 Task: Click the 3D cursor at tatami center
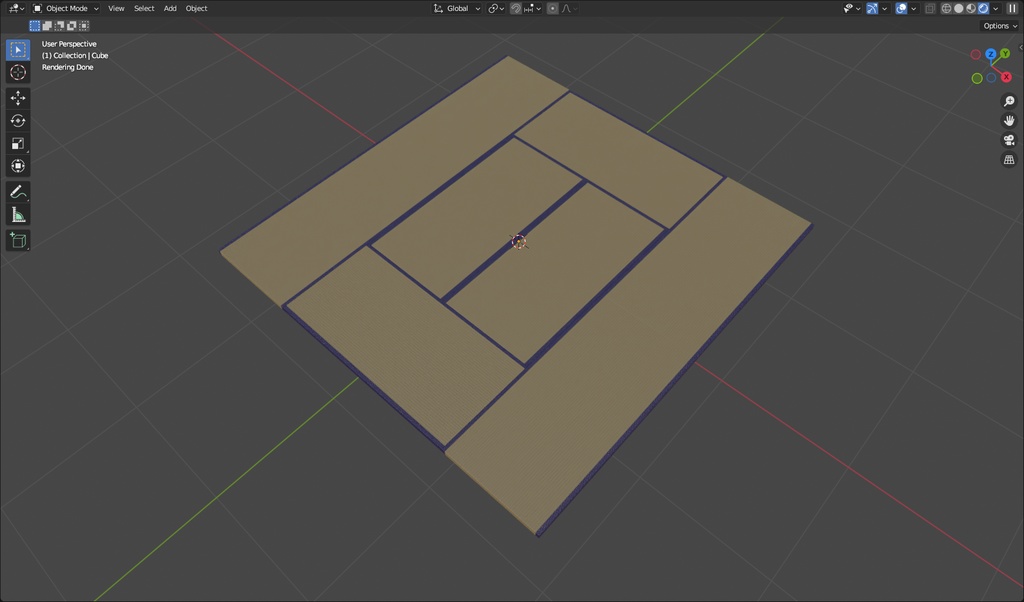pos(519,242)
